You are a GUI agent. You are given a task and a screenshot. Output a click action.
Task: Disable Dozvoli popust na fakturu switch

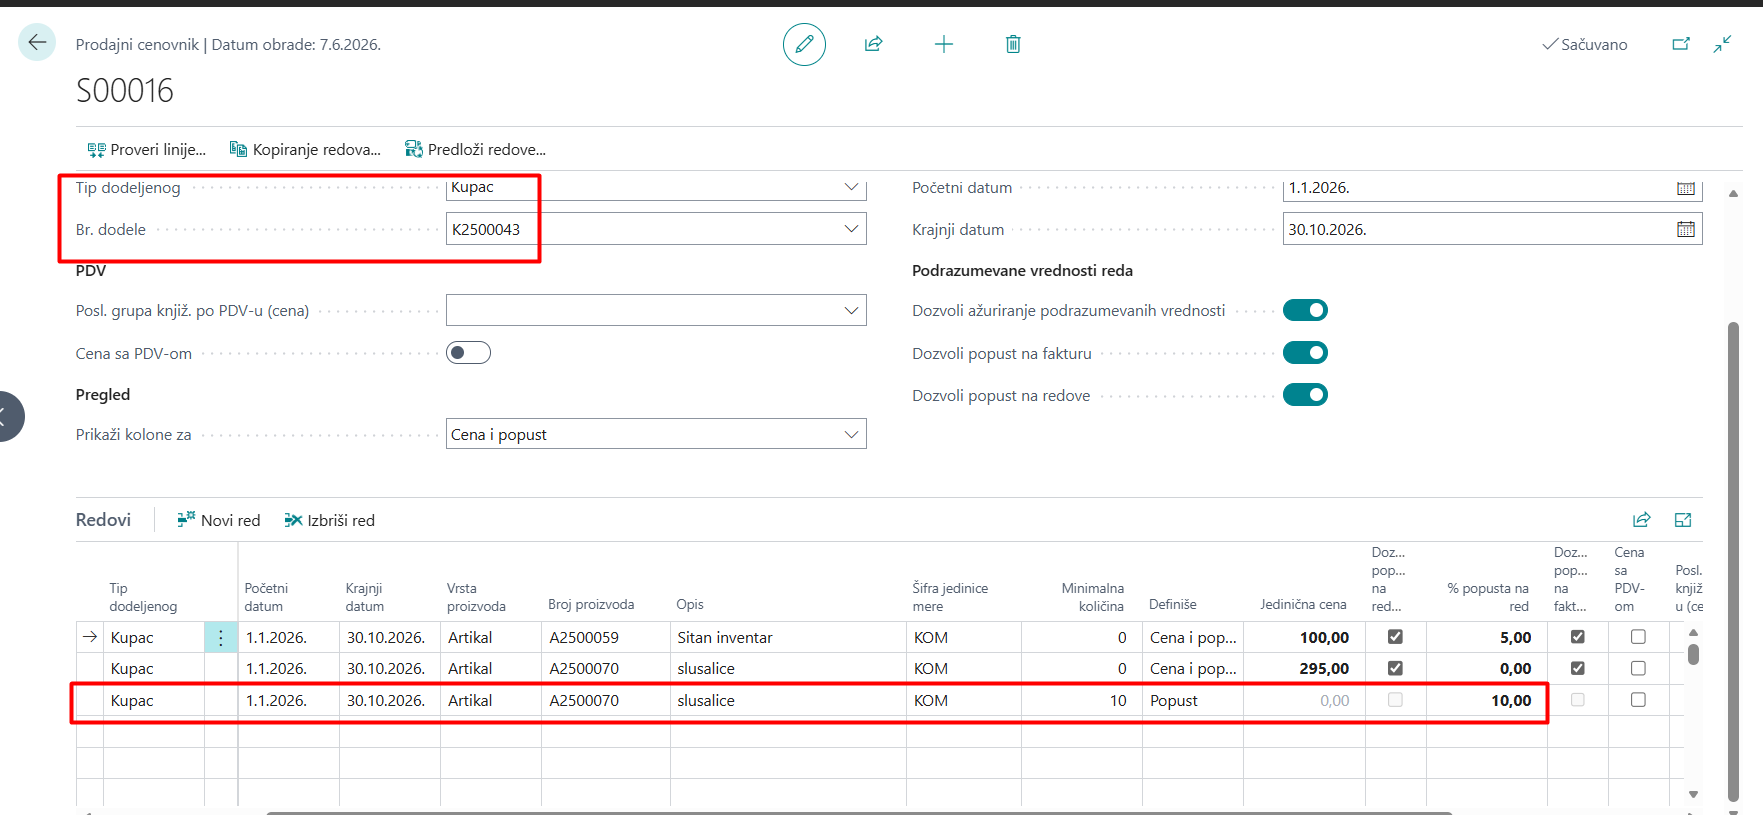(x=1305, y=352)
